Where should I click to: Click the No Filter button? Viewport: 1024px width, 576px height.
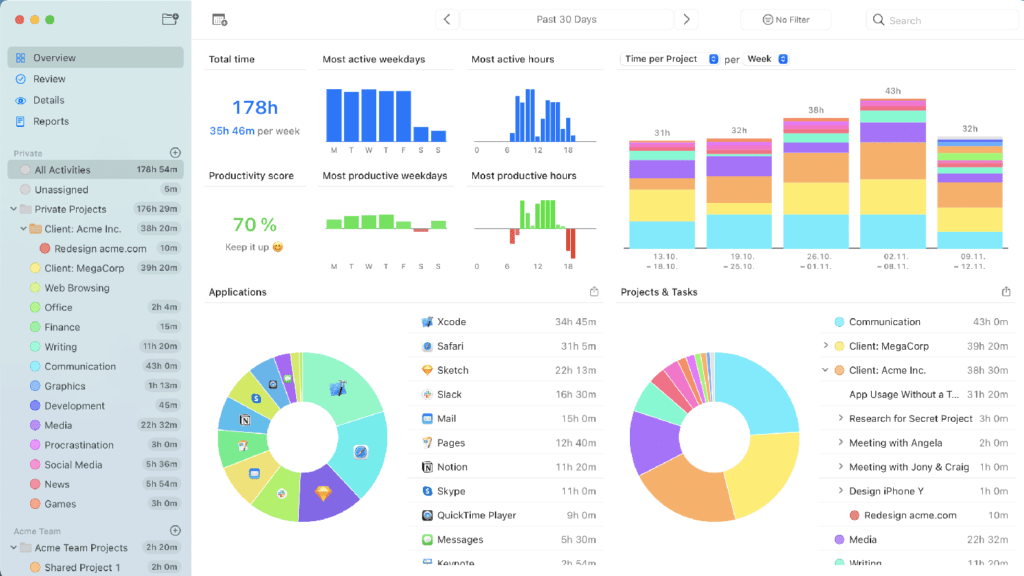tap(785, 20)
